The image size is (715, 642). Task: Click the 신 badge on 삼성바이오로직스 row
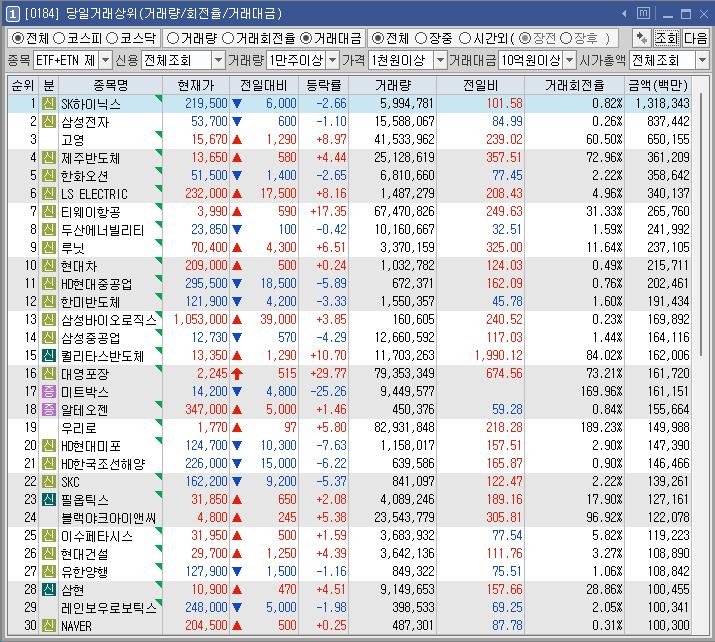coord(49,319)
